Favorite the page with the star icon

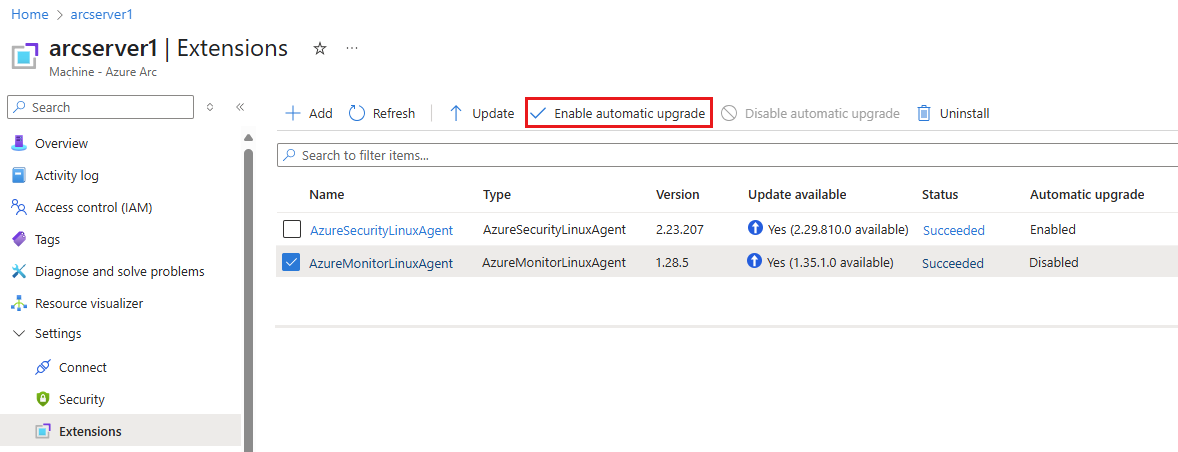tap(320, 49)
